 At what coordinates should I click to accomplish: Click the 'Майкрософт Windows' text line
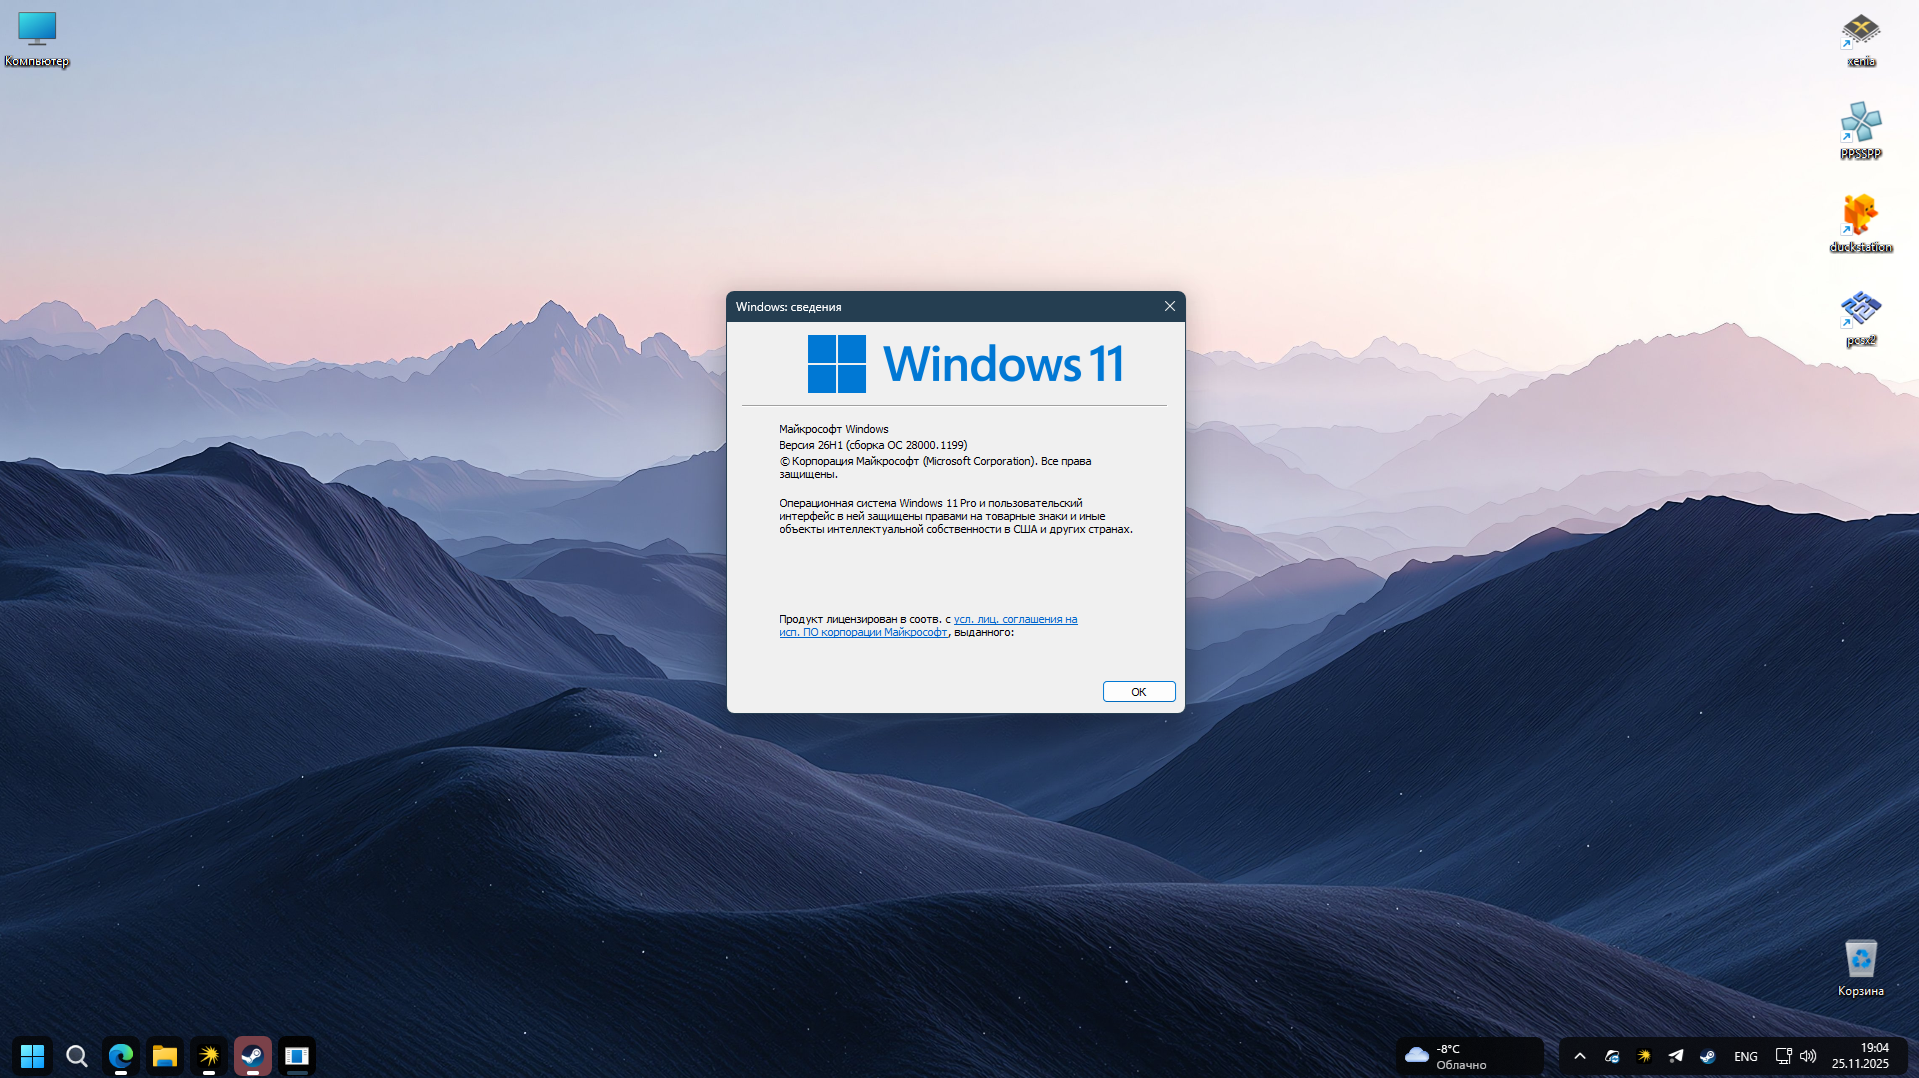834,429
